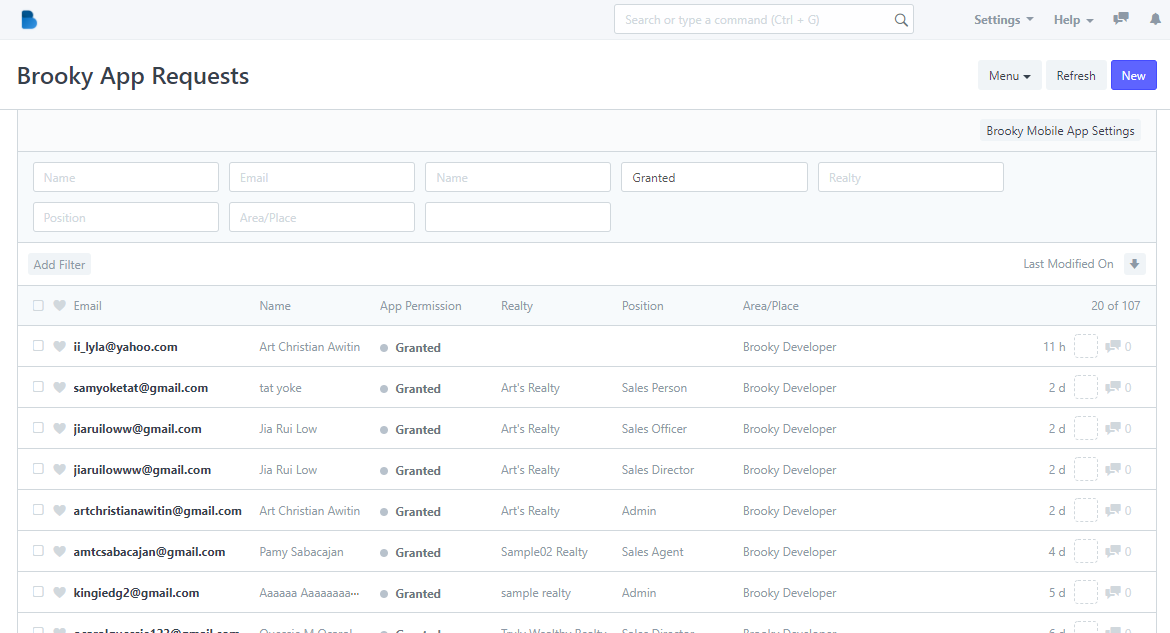This screenshot has width=1170, height=633.
Task: Toggle sort direction arrow button
Action: 1134,264
